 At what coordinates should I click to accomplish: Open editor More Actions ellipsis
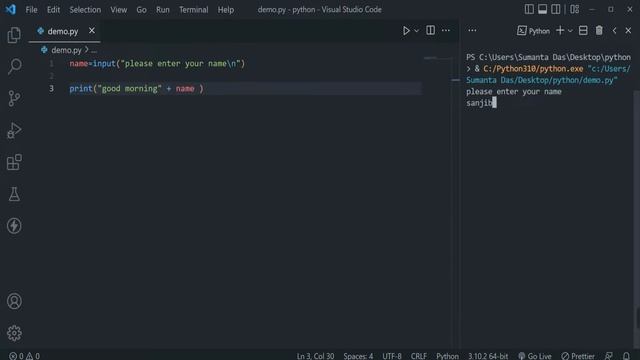pos(446,30)
